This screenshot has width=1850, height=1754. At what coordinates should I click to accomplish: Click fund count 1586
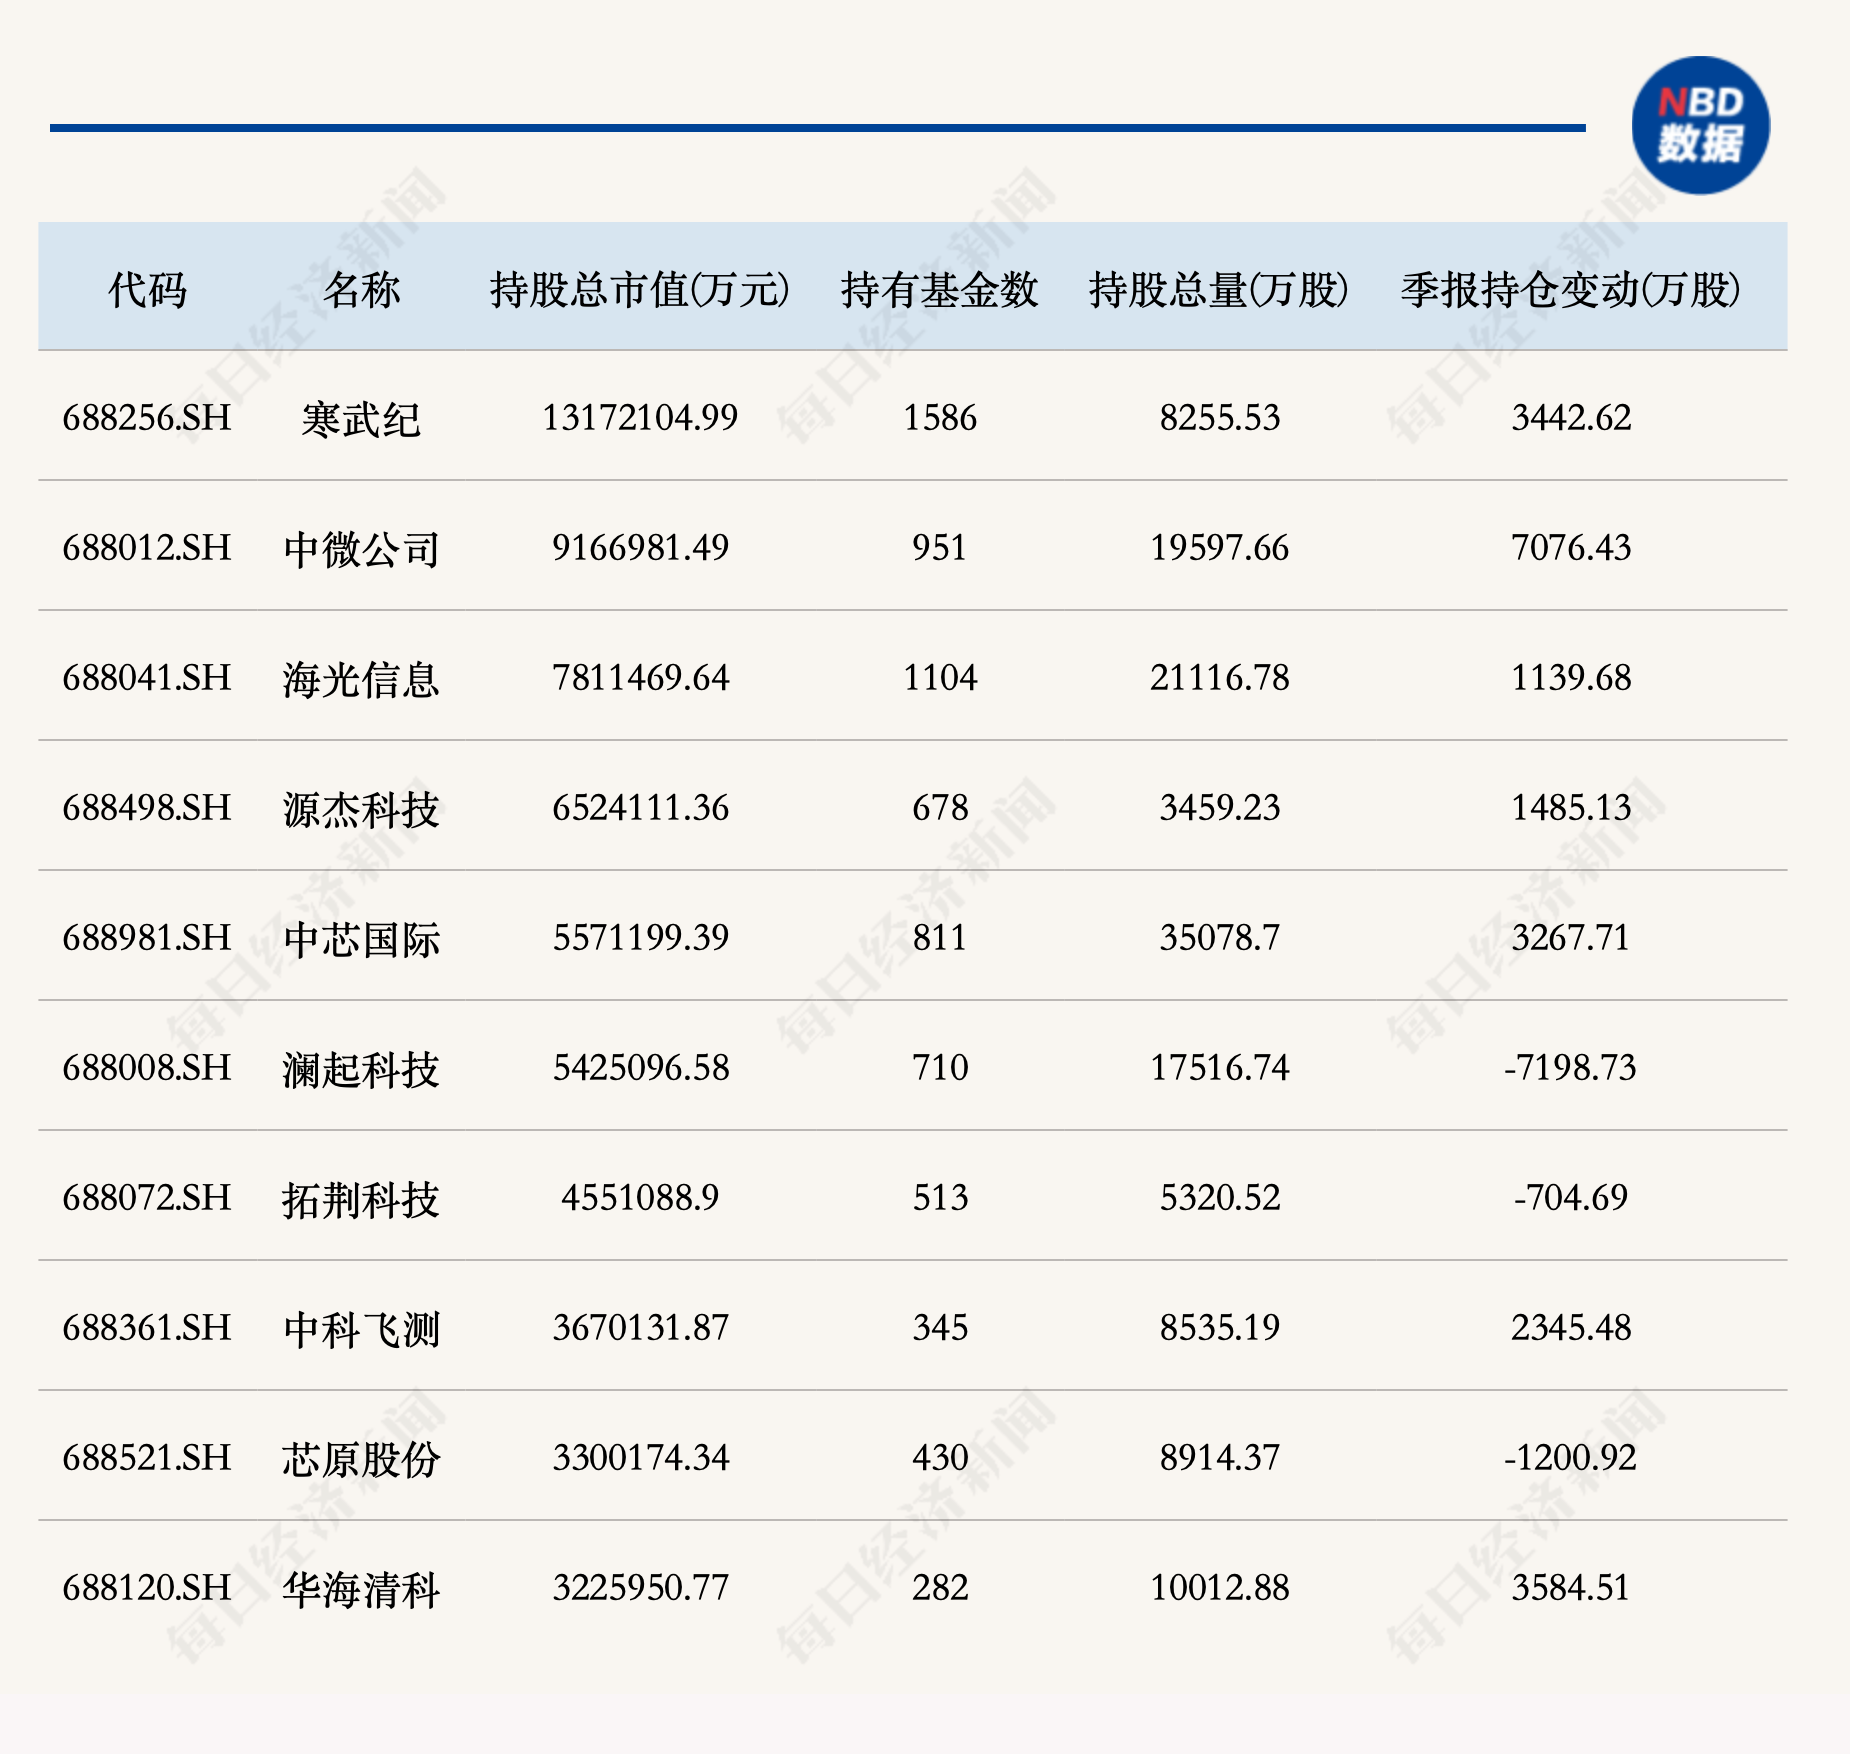click(940, 418)
